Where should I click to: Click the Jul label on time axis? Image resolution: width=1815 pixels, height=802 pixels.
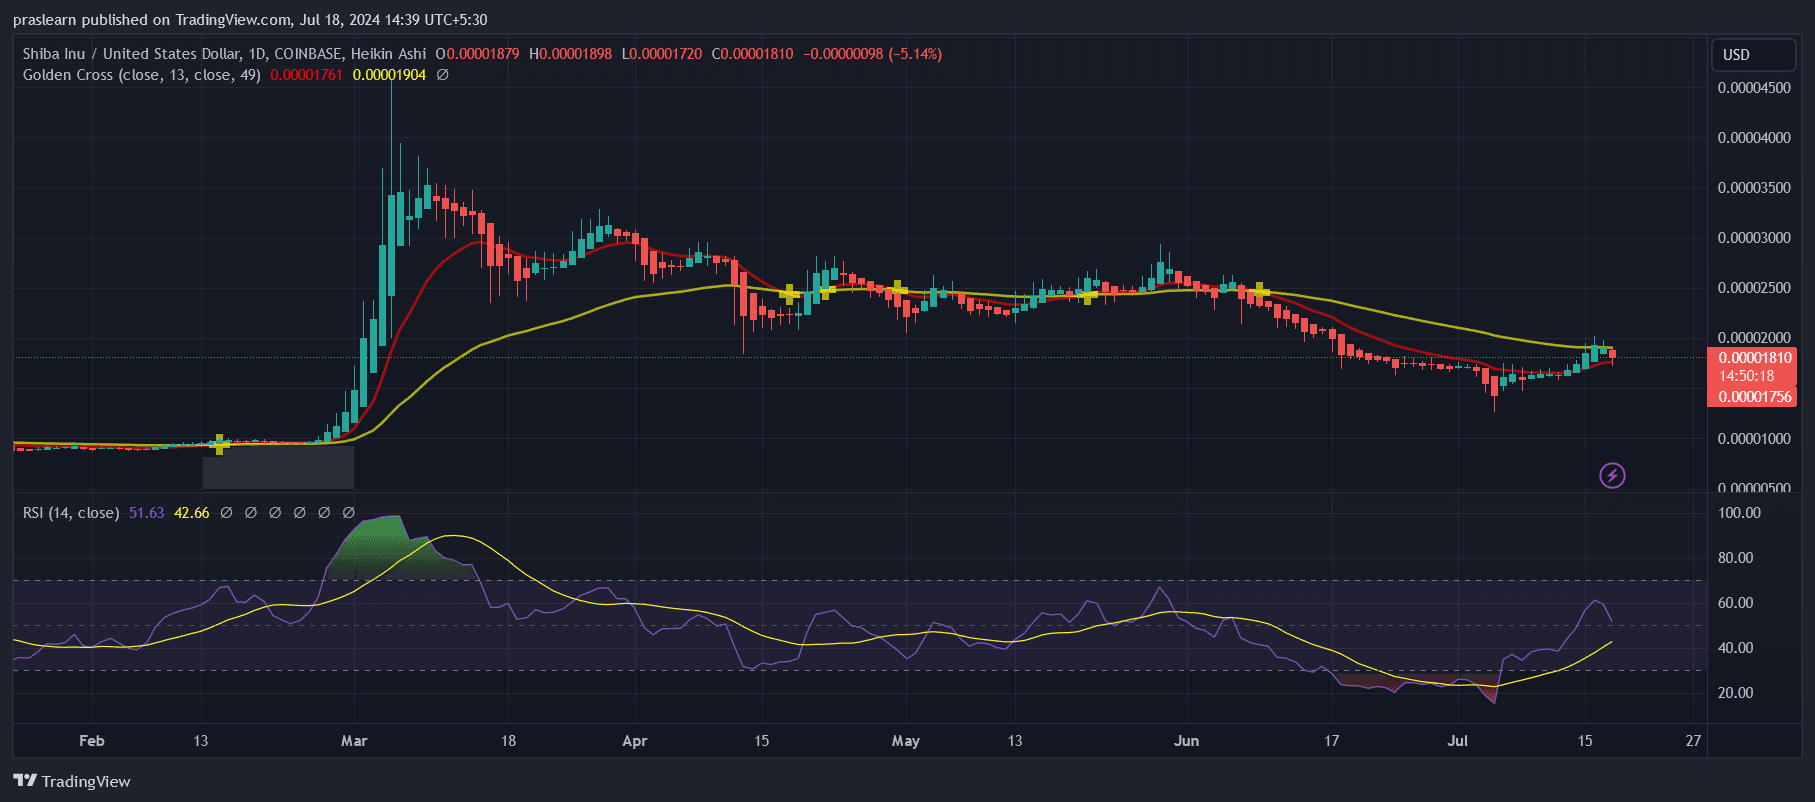click(1458, 741)
